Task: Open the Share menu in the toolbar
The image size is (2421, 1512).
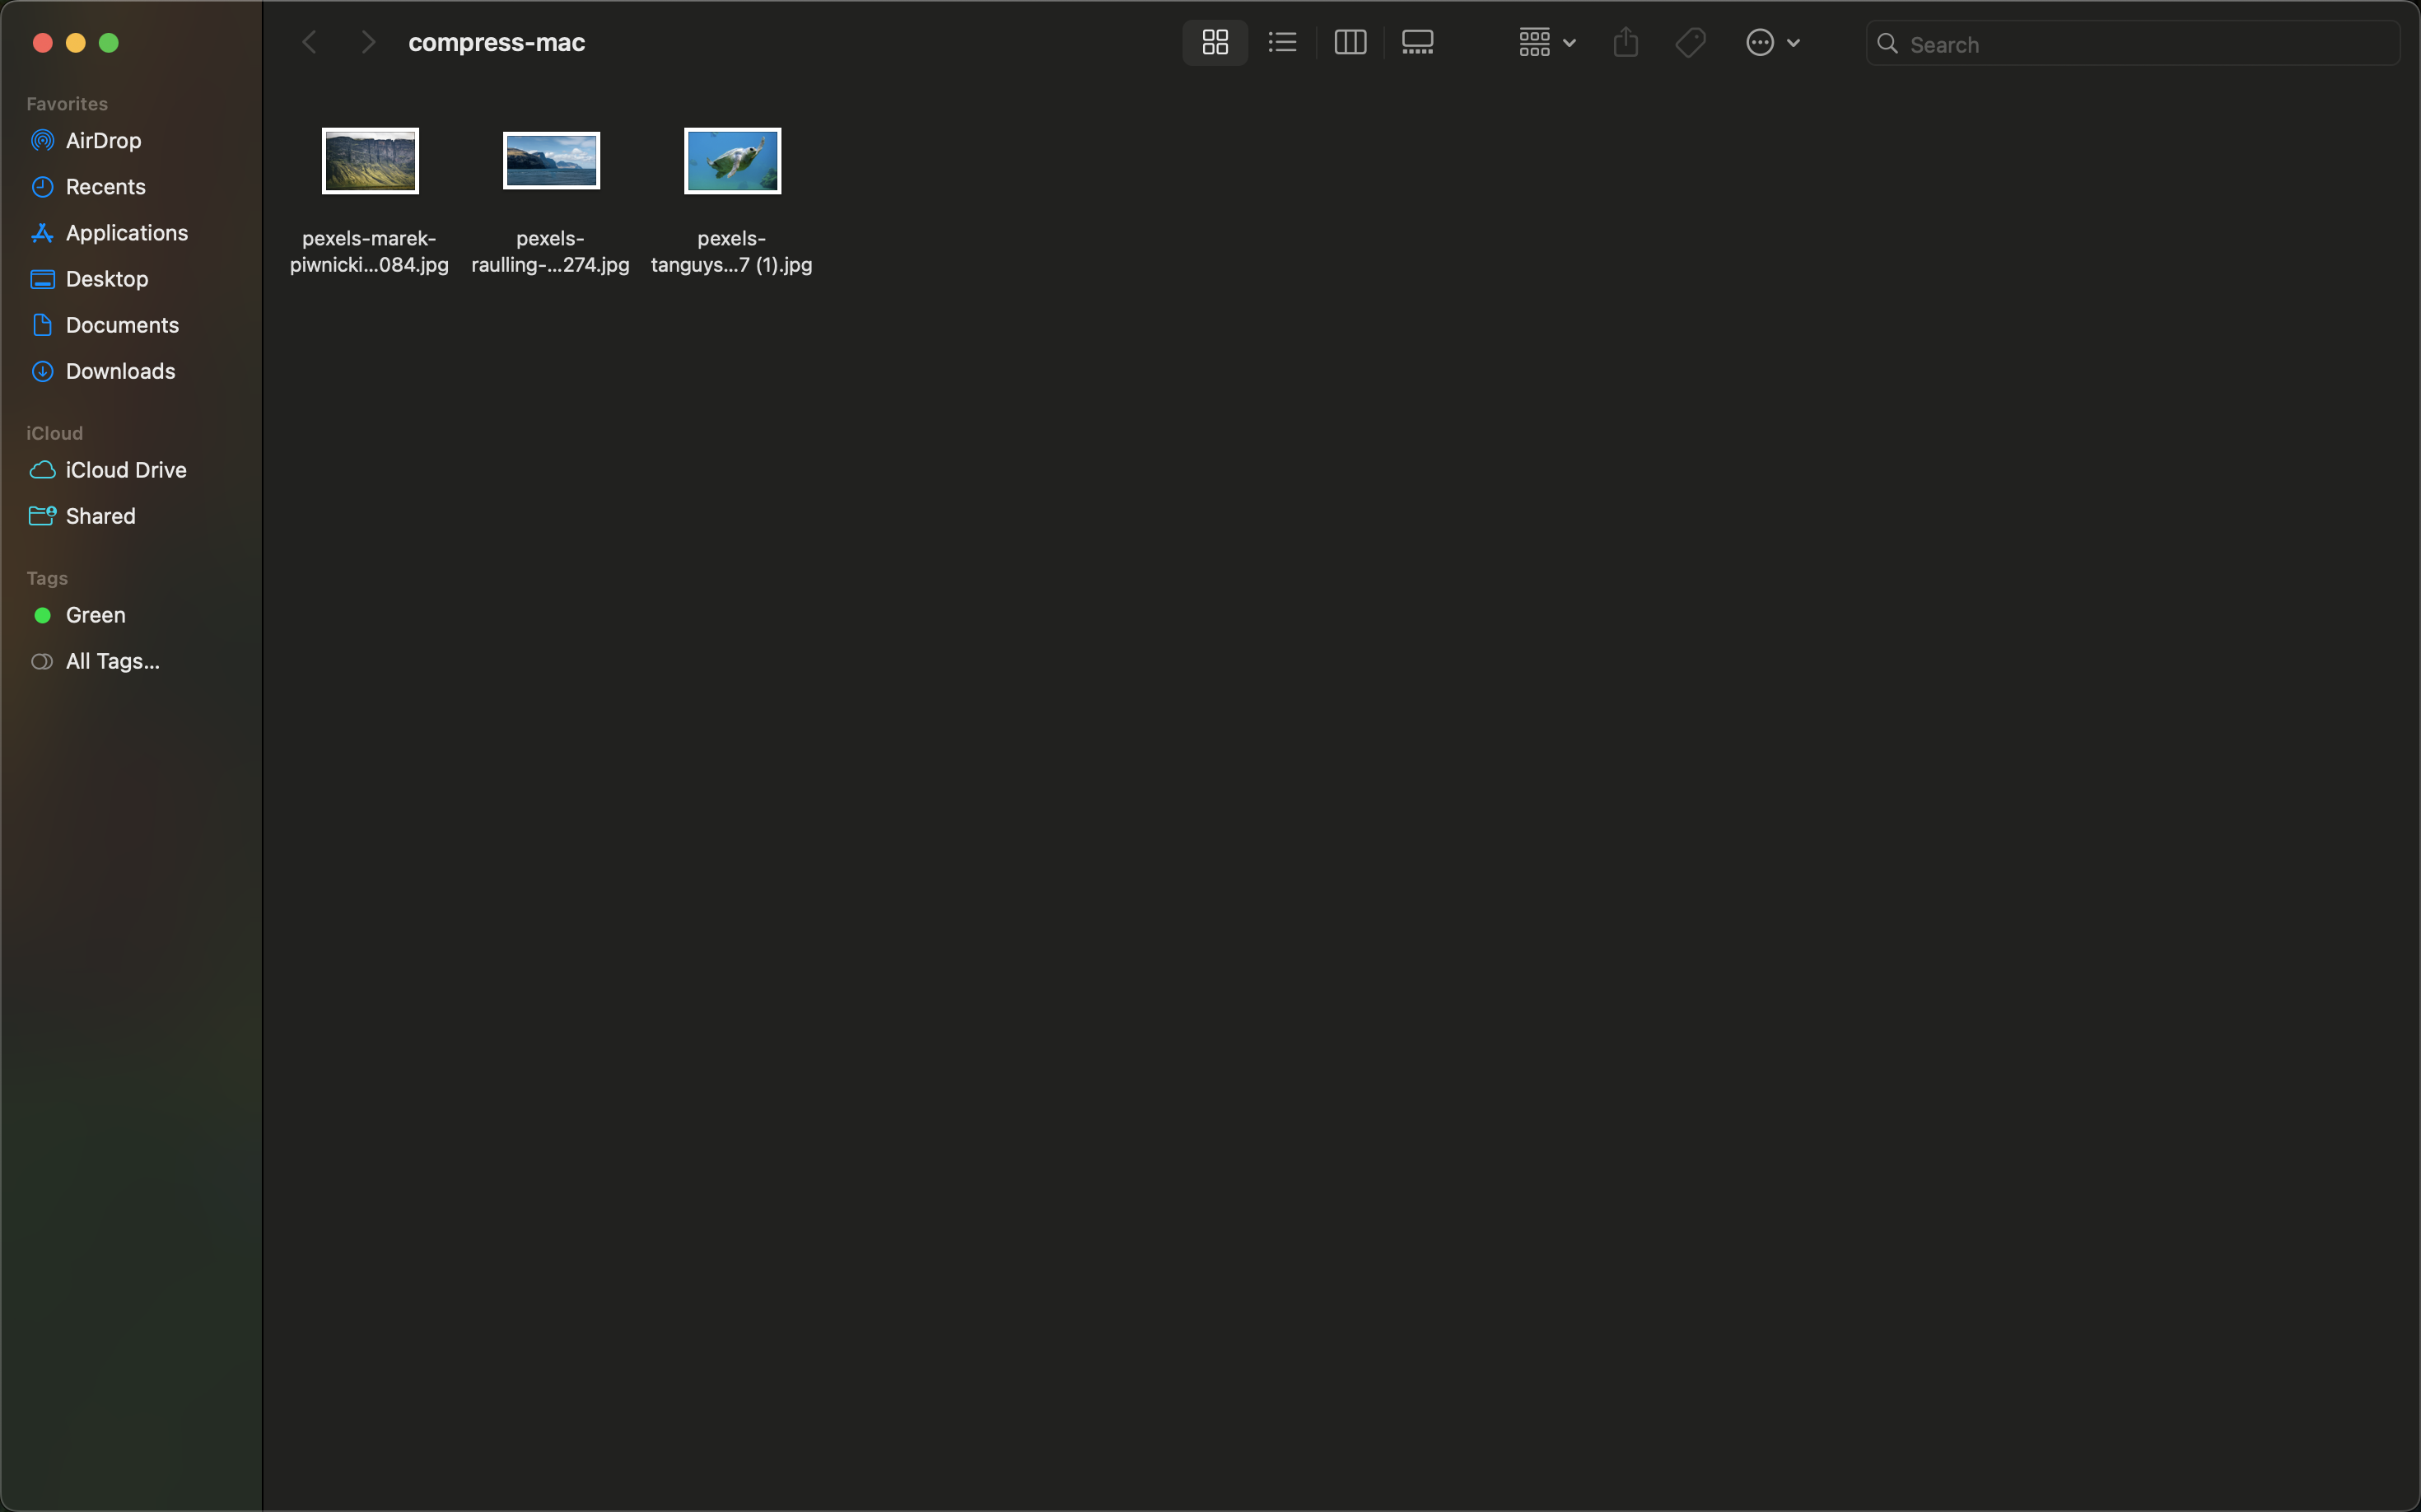Action: click(1625, 42)
